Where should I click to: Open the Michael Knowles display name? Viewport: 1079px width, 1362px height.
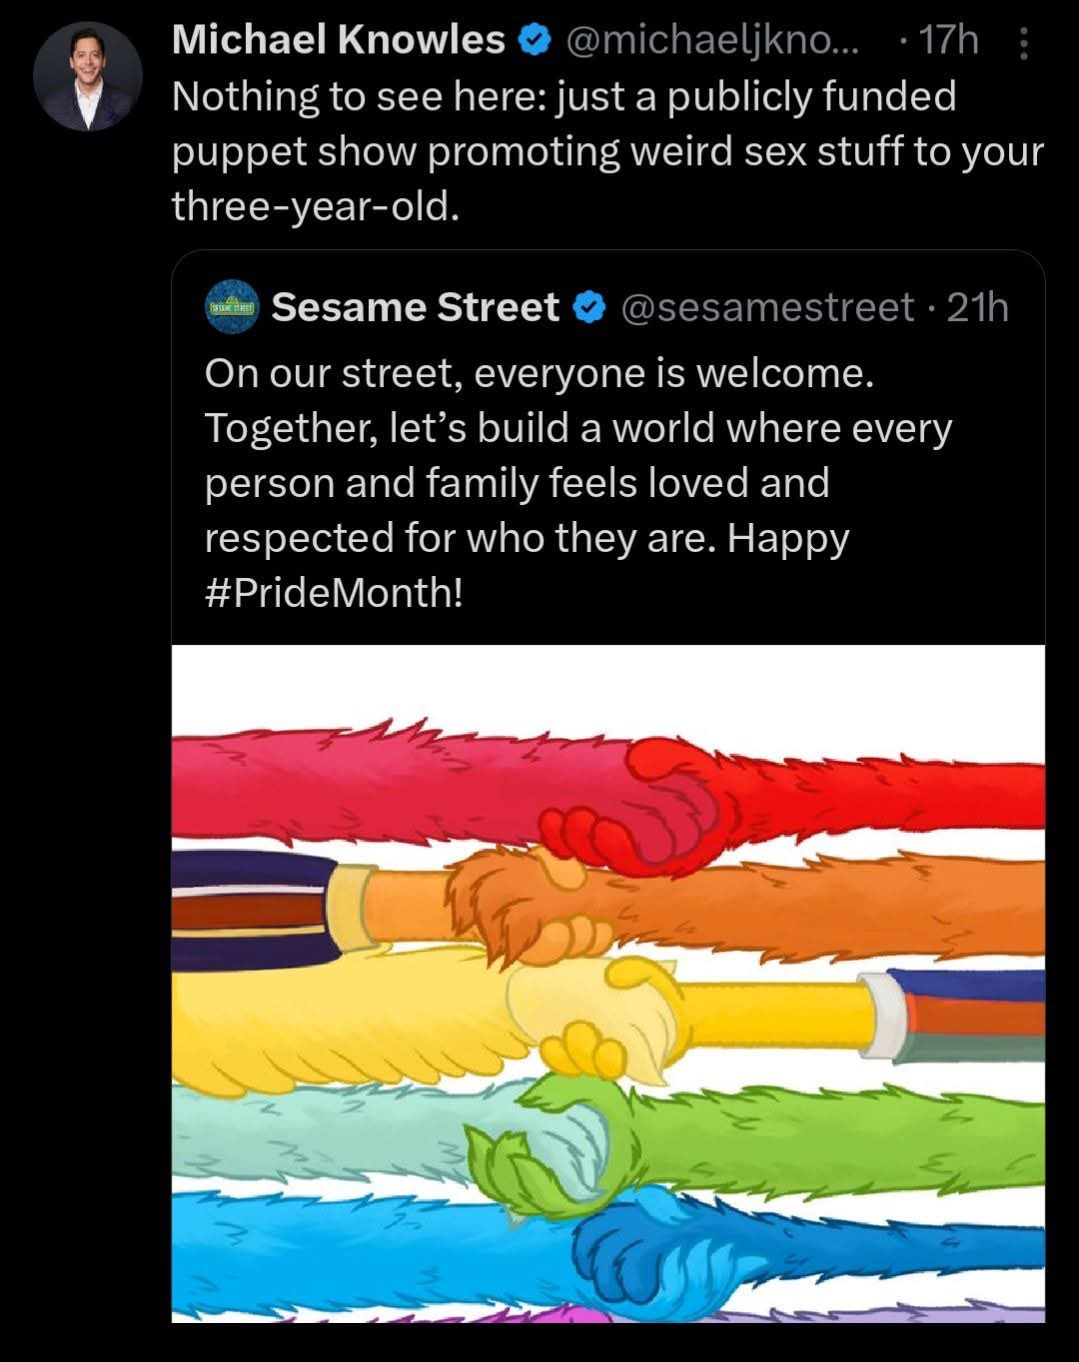coord(338,40)
